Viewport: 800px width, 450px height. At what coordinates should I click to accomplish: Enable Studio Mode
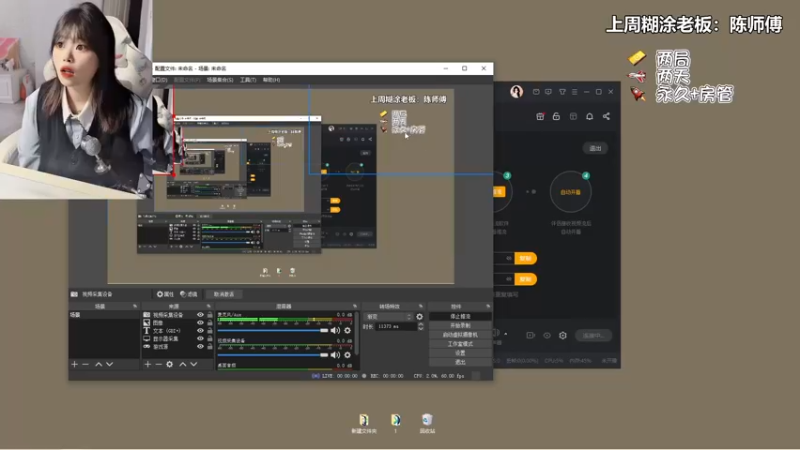tap(460, 344)
